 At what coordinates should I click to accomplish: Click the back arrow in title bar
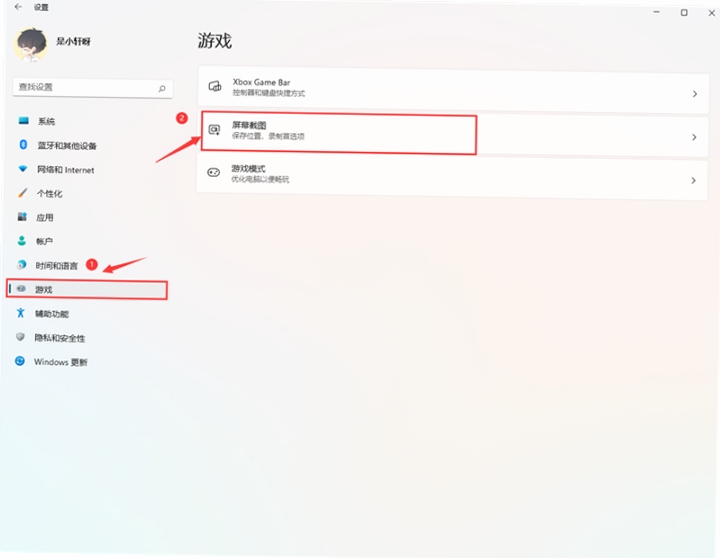(x=18, y=7)
